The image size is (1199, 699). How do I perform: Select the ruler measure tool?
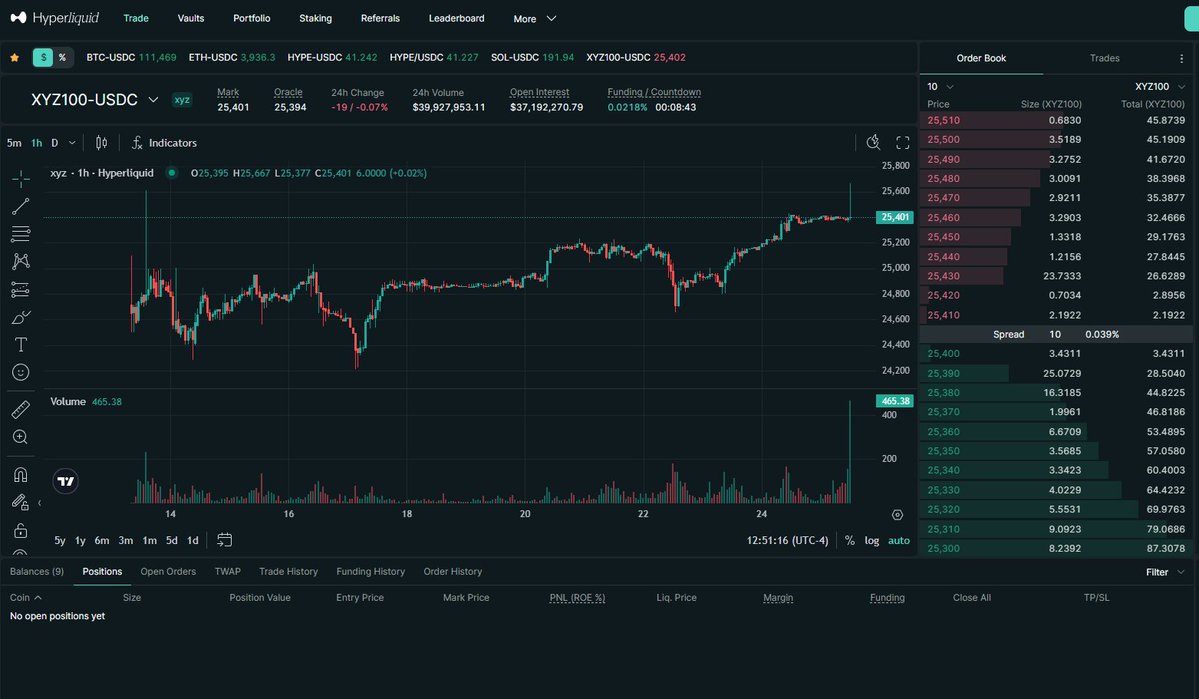[x=21, y=409]
